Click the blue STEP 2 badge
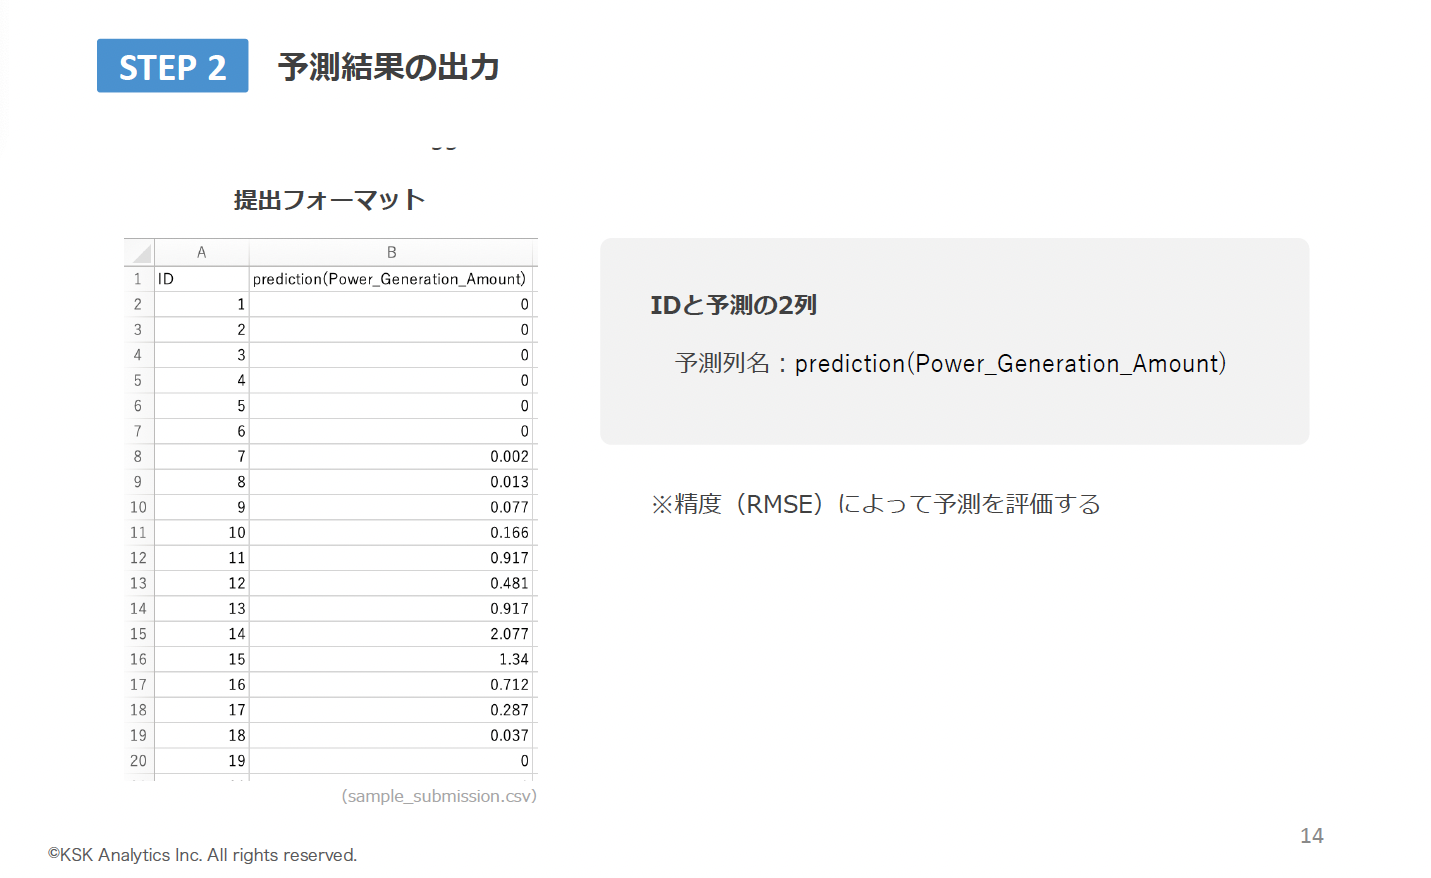This screenshot has width=1431, height=878. coord(172,66)
